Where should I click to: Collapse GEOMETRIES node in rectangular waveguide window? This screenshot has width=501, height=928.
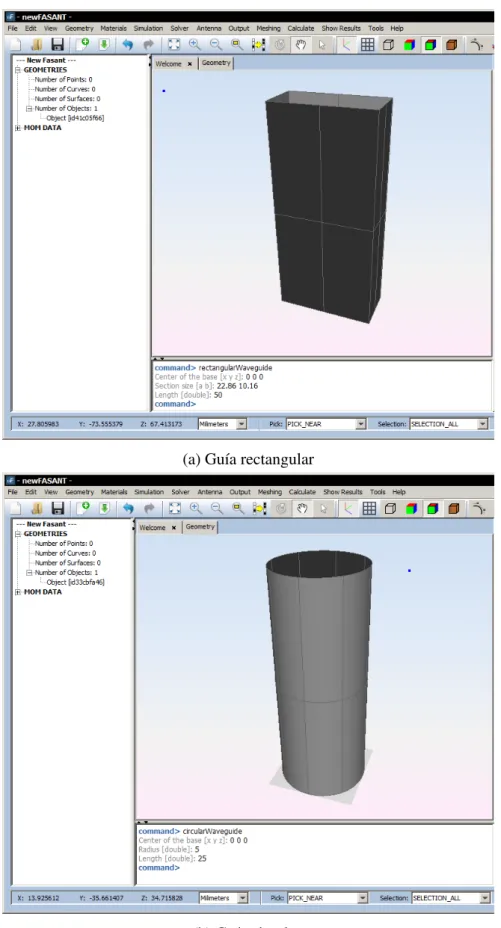point(18,70)
